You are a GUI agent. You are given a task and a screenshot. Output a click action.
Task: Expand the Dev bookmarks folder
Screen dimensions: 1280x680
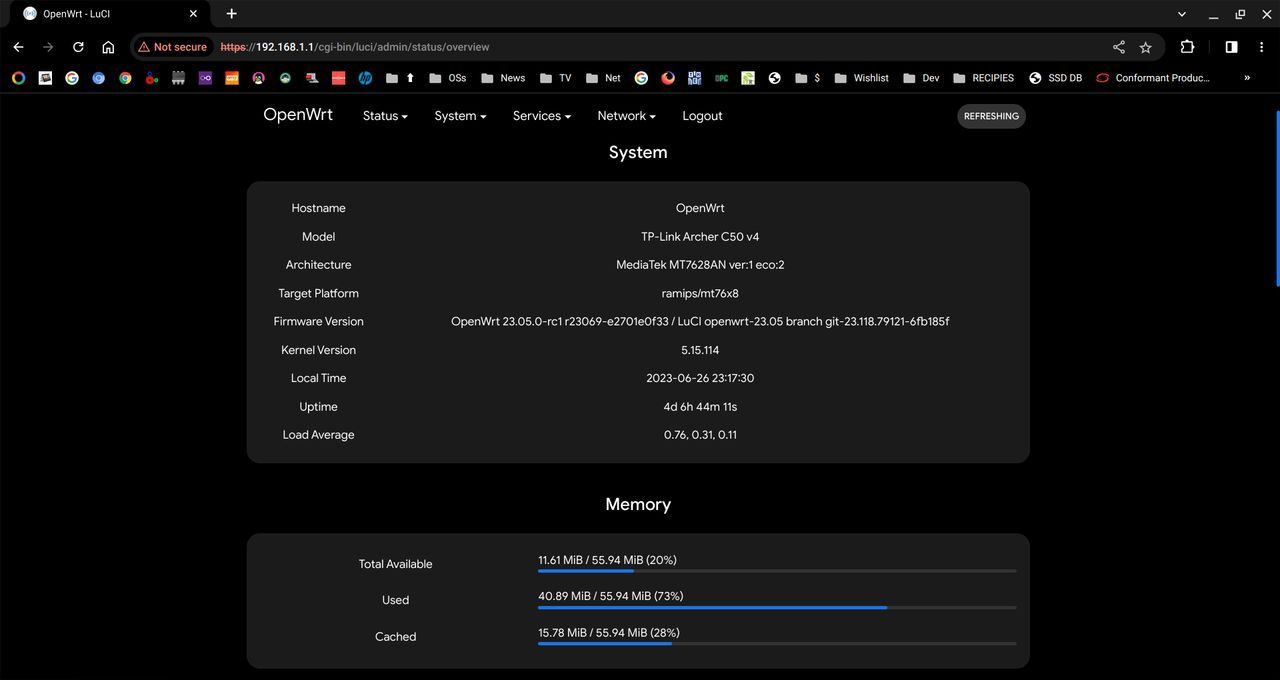pyautogui.click(x=921, y=78)
